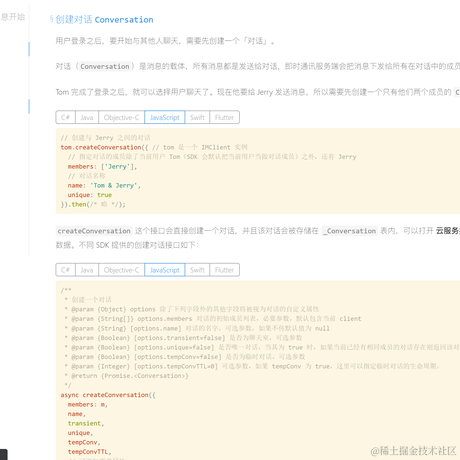Click inline code "_Conversation" table name
This screenshot has height=460, width=460.
[x=350, y=231]
